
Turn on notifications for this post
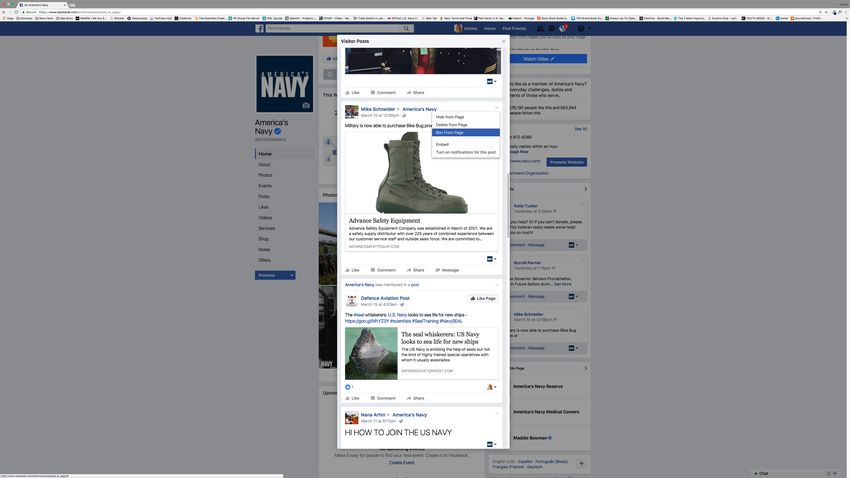tap(465, 152)
